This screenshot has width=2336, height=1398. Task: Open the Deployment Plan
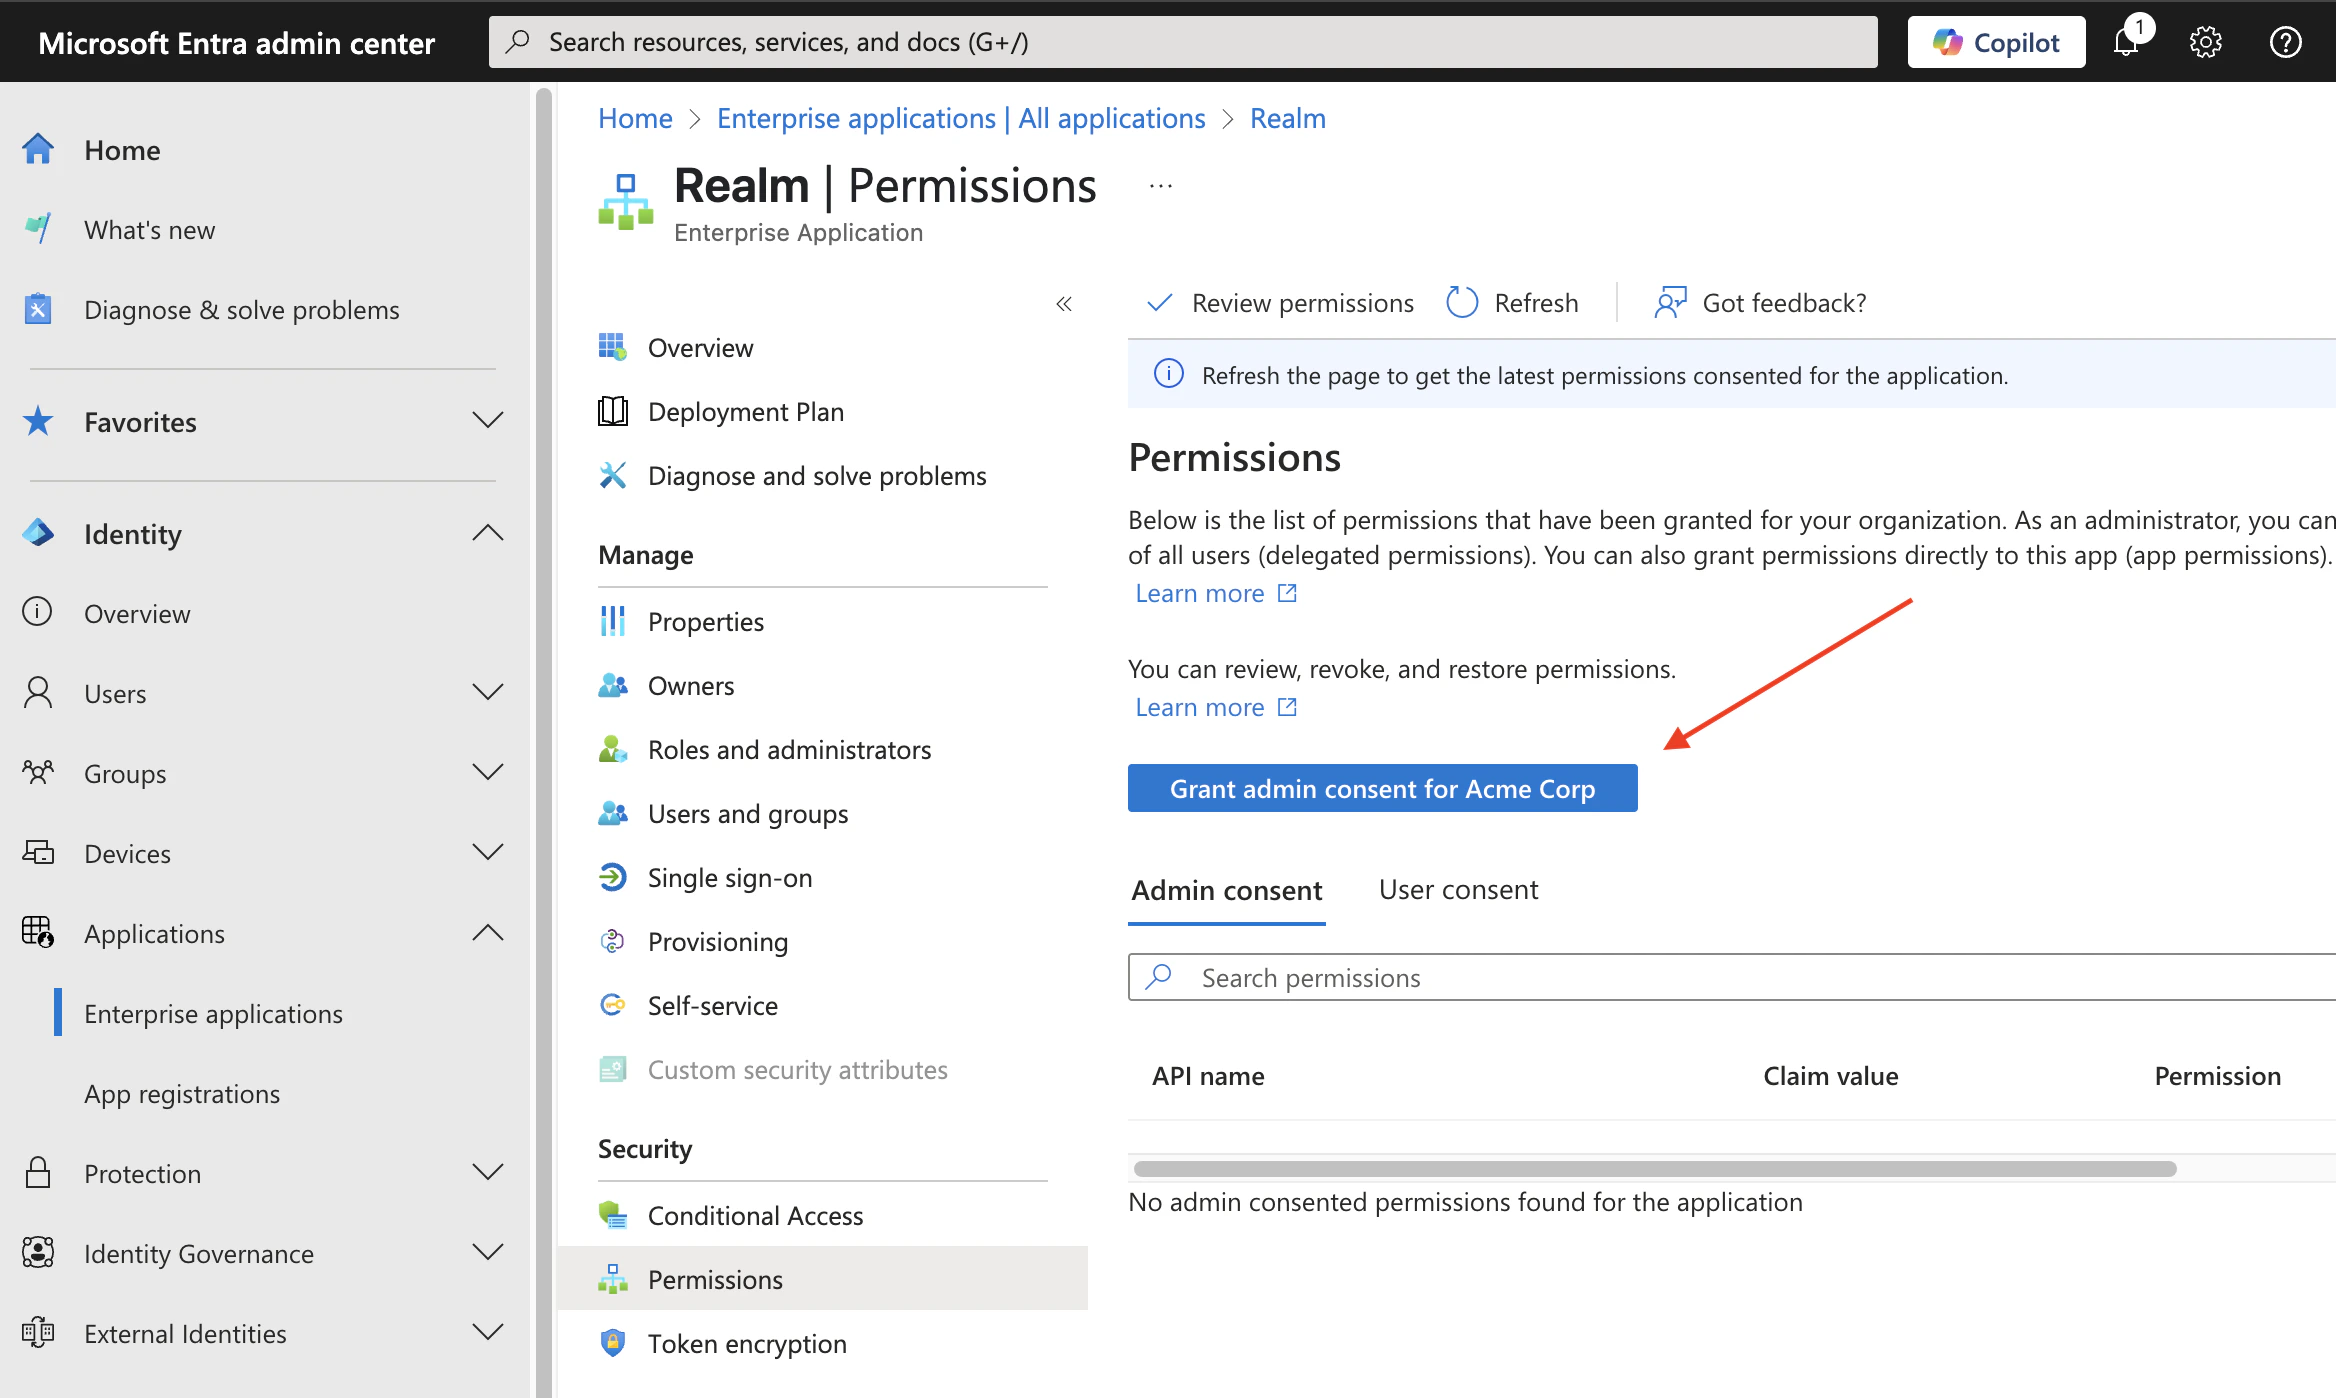tap(745, 411)
